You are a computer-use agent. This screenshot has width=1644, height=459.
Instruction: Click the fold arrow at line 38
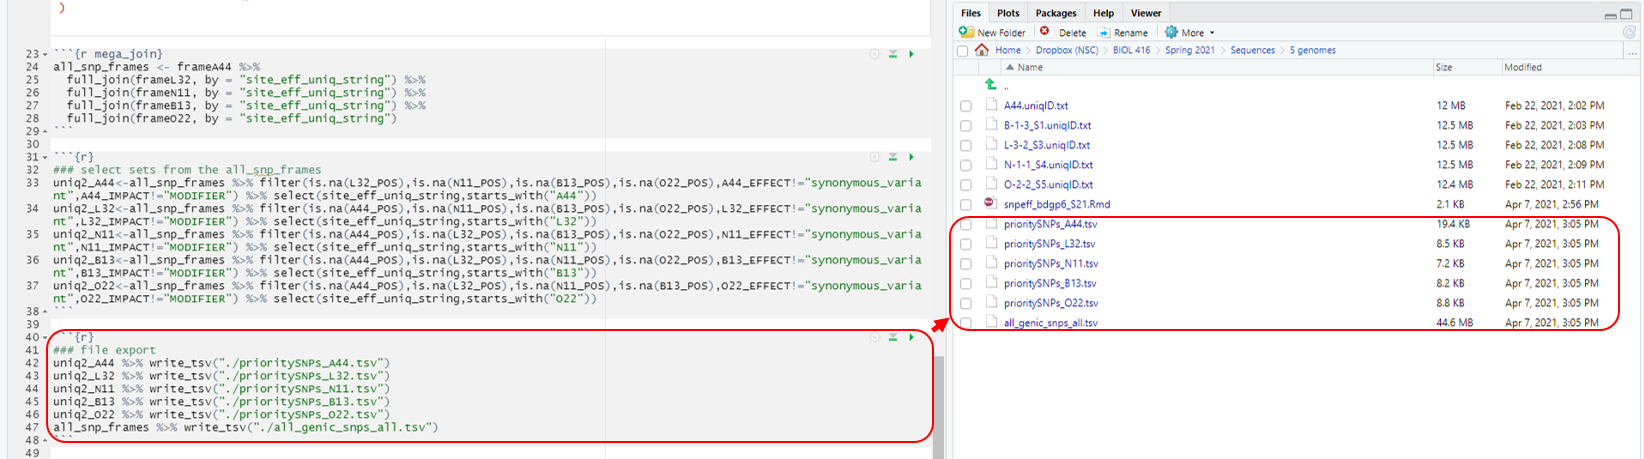coord(45,312)
